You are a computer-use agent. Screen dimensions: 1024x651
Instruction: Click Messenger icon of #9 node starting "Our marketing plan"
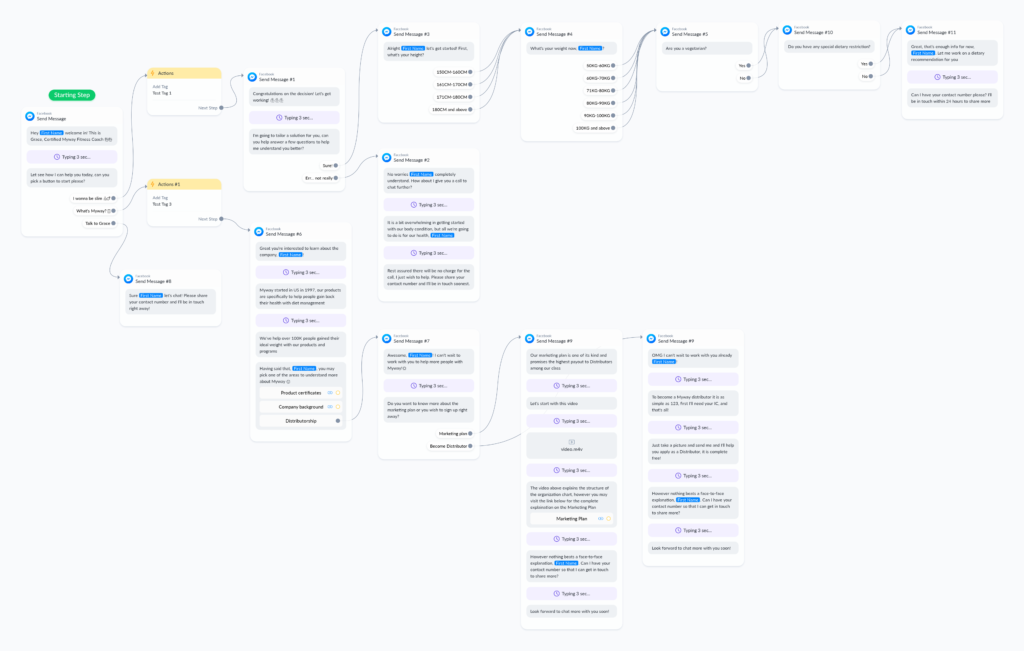point(530,338)
